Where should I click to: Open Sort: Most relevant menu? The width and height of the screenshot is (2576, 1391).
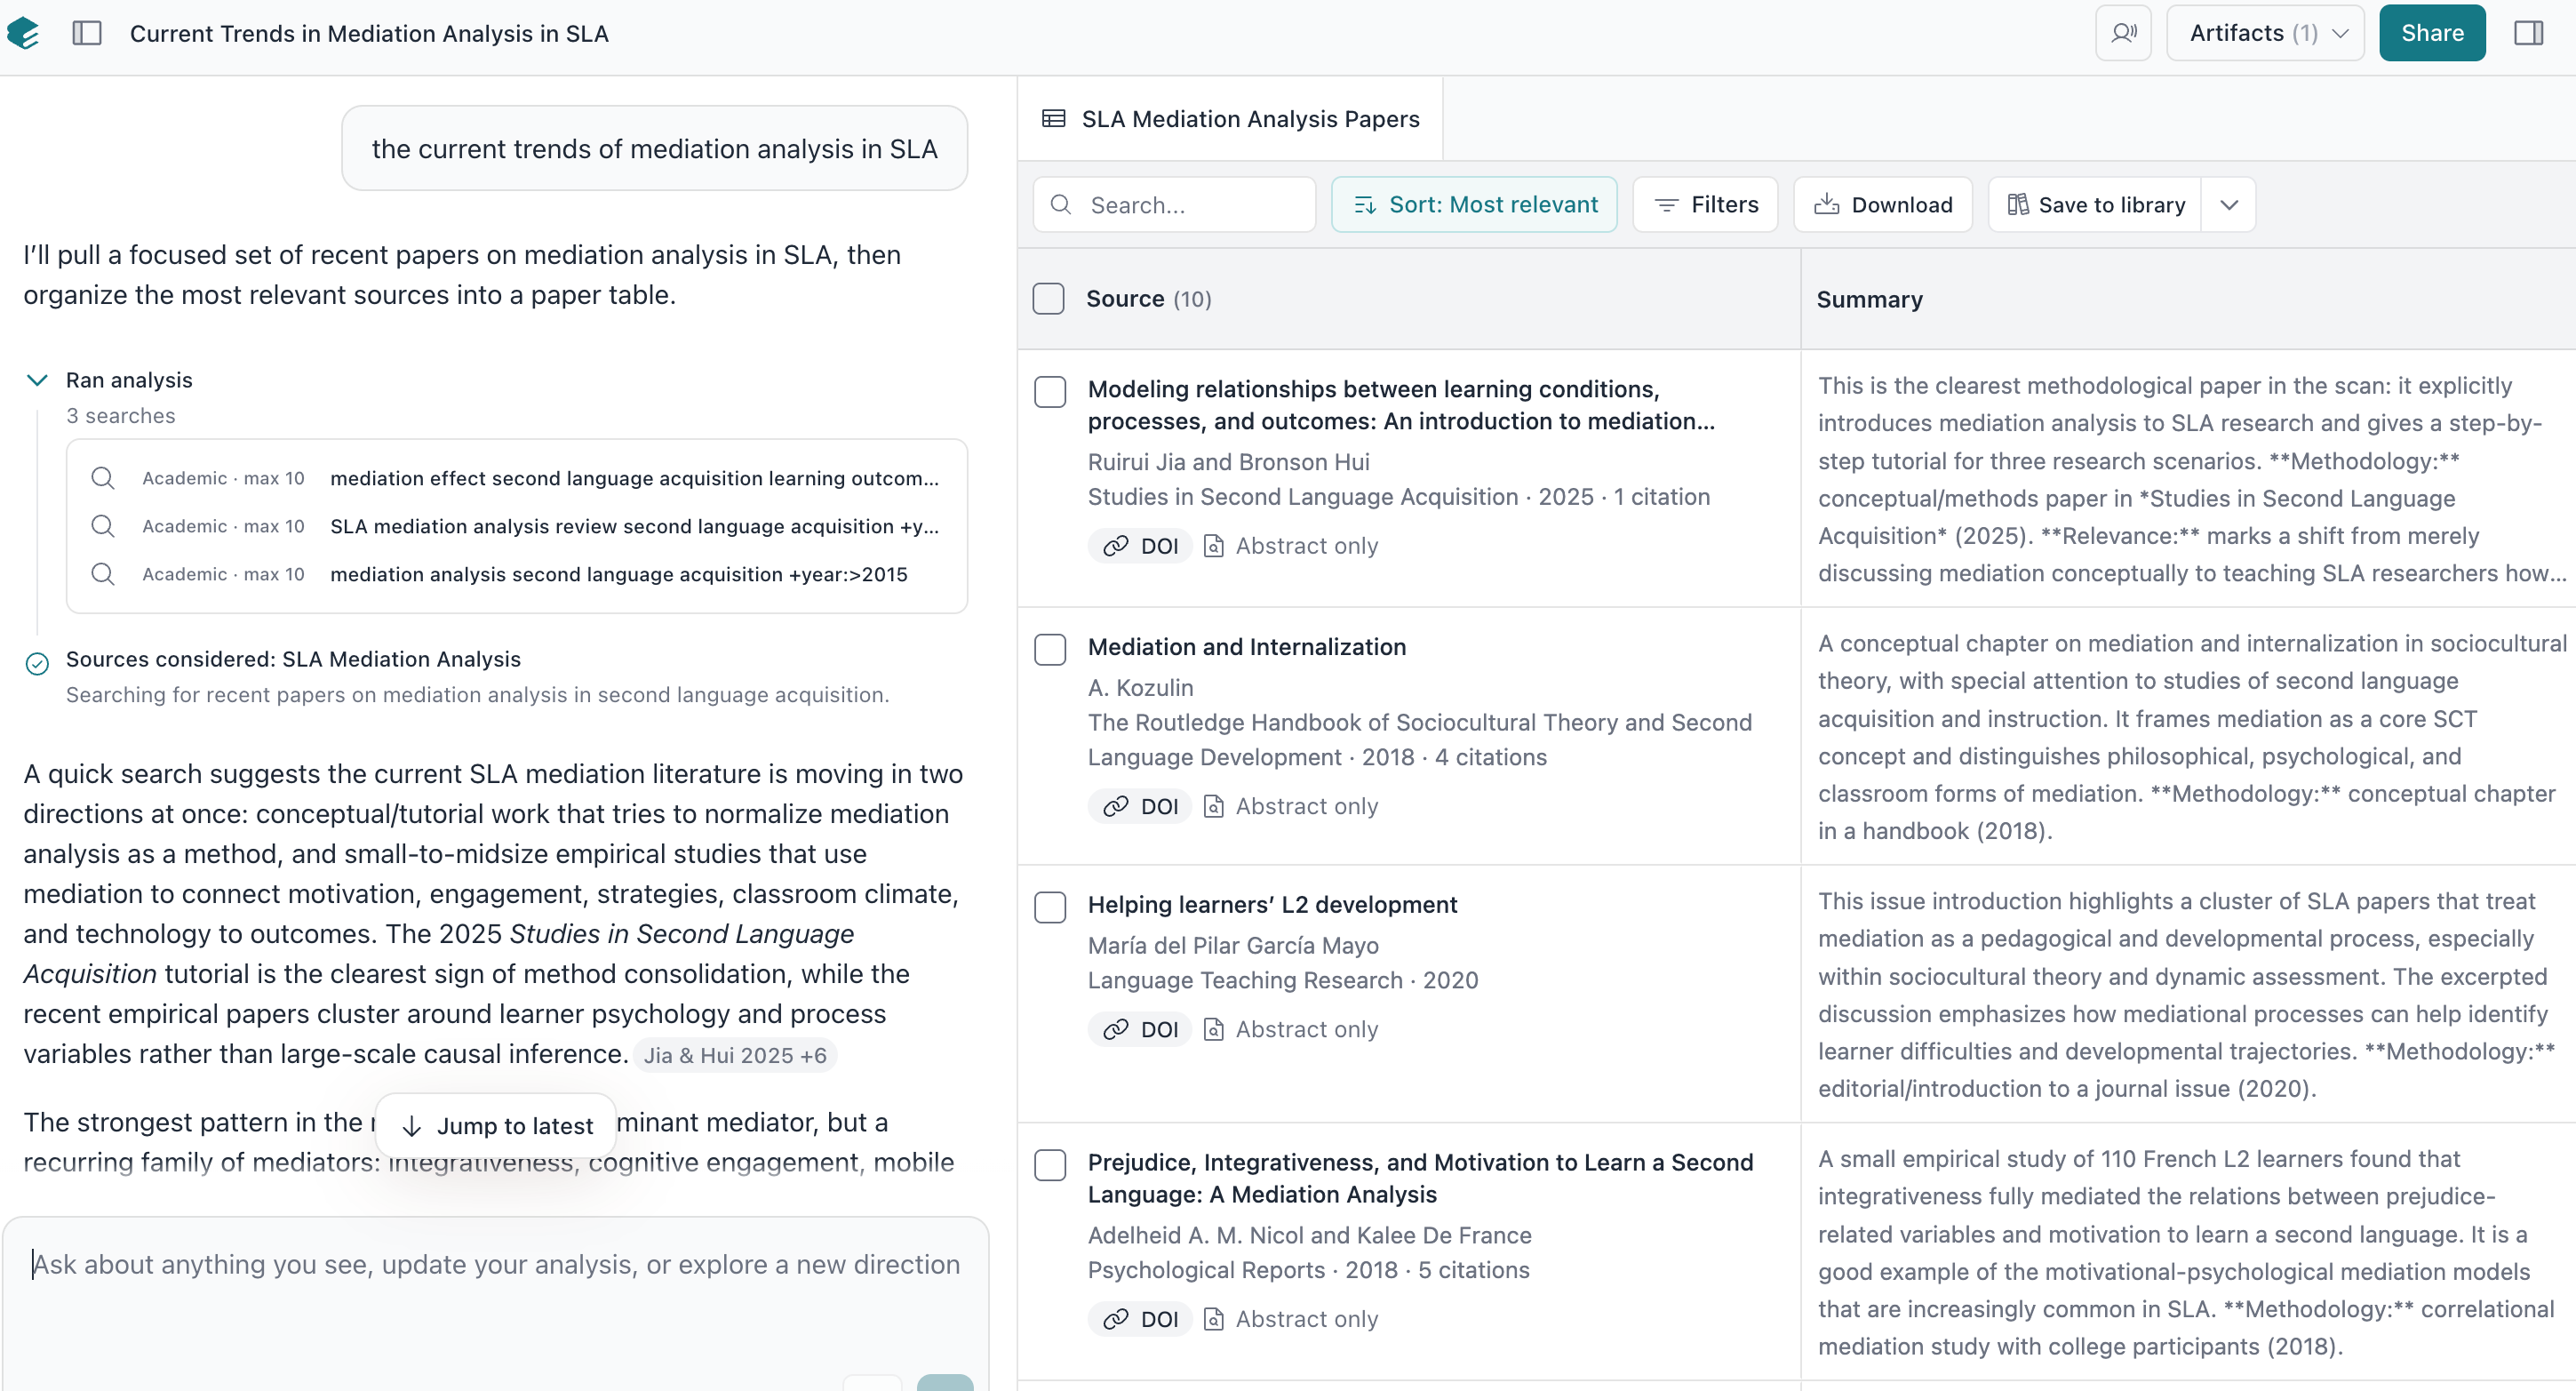tap(1474, 205)
